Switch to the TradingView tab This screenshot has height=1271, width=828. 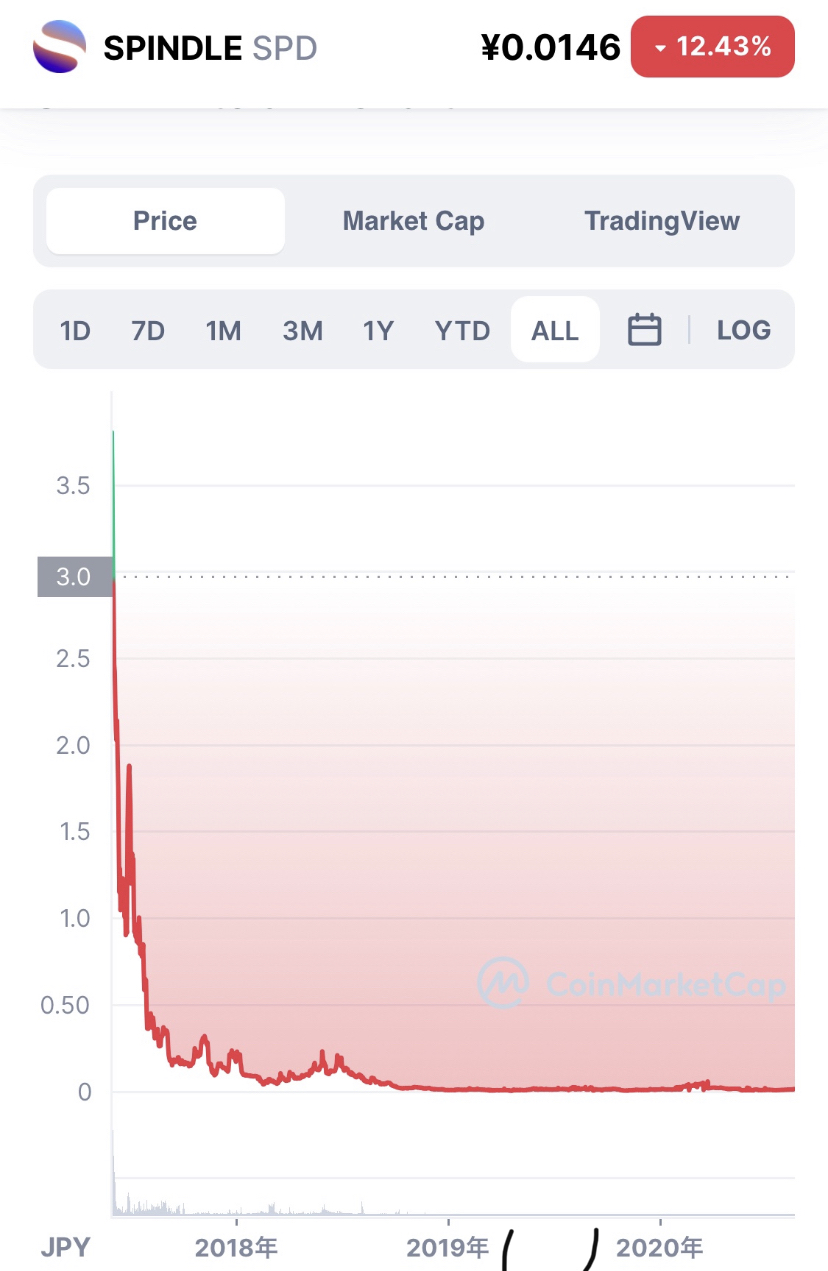(662, 221)
